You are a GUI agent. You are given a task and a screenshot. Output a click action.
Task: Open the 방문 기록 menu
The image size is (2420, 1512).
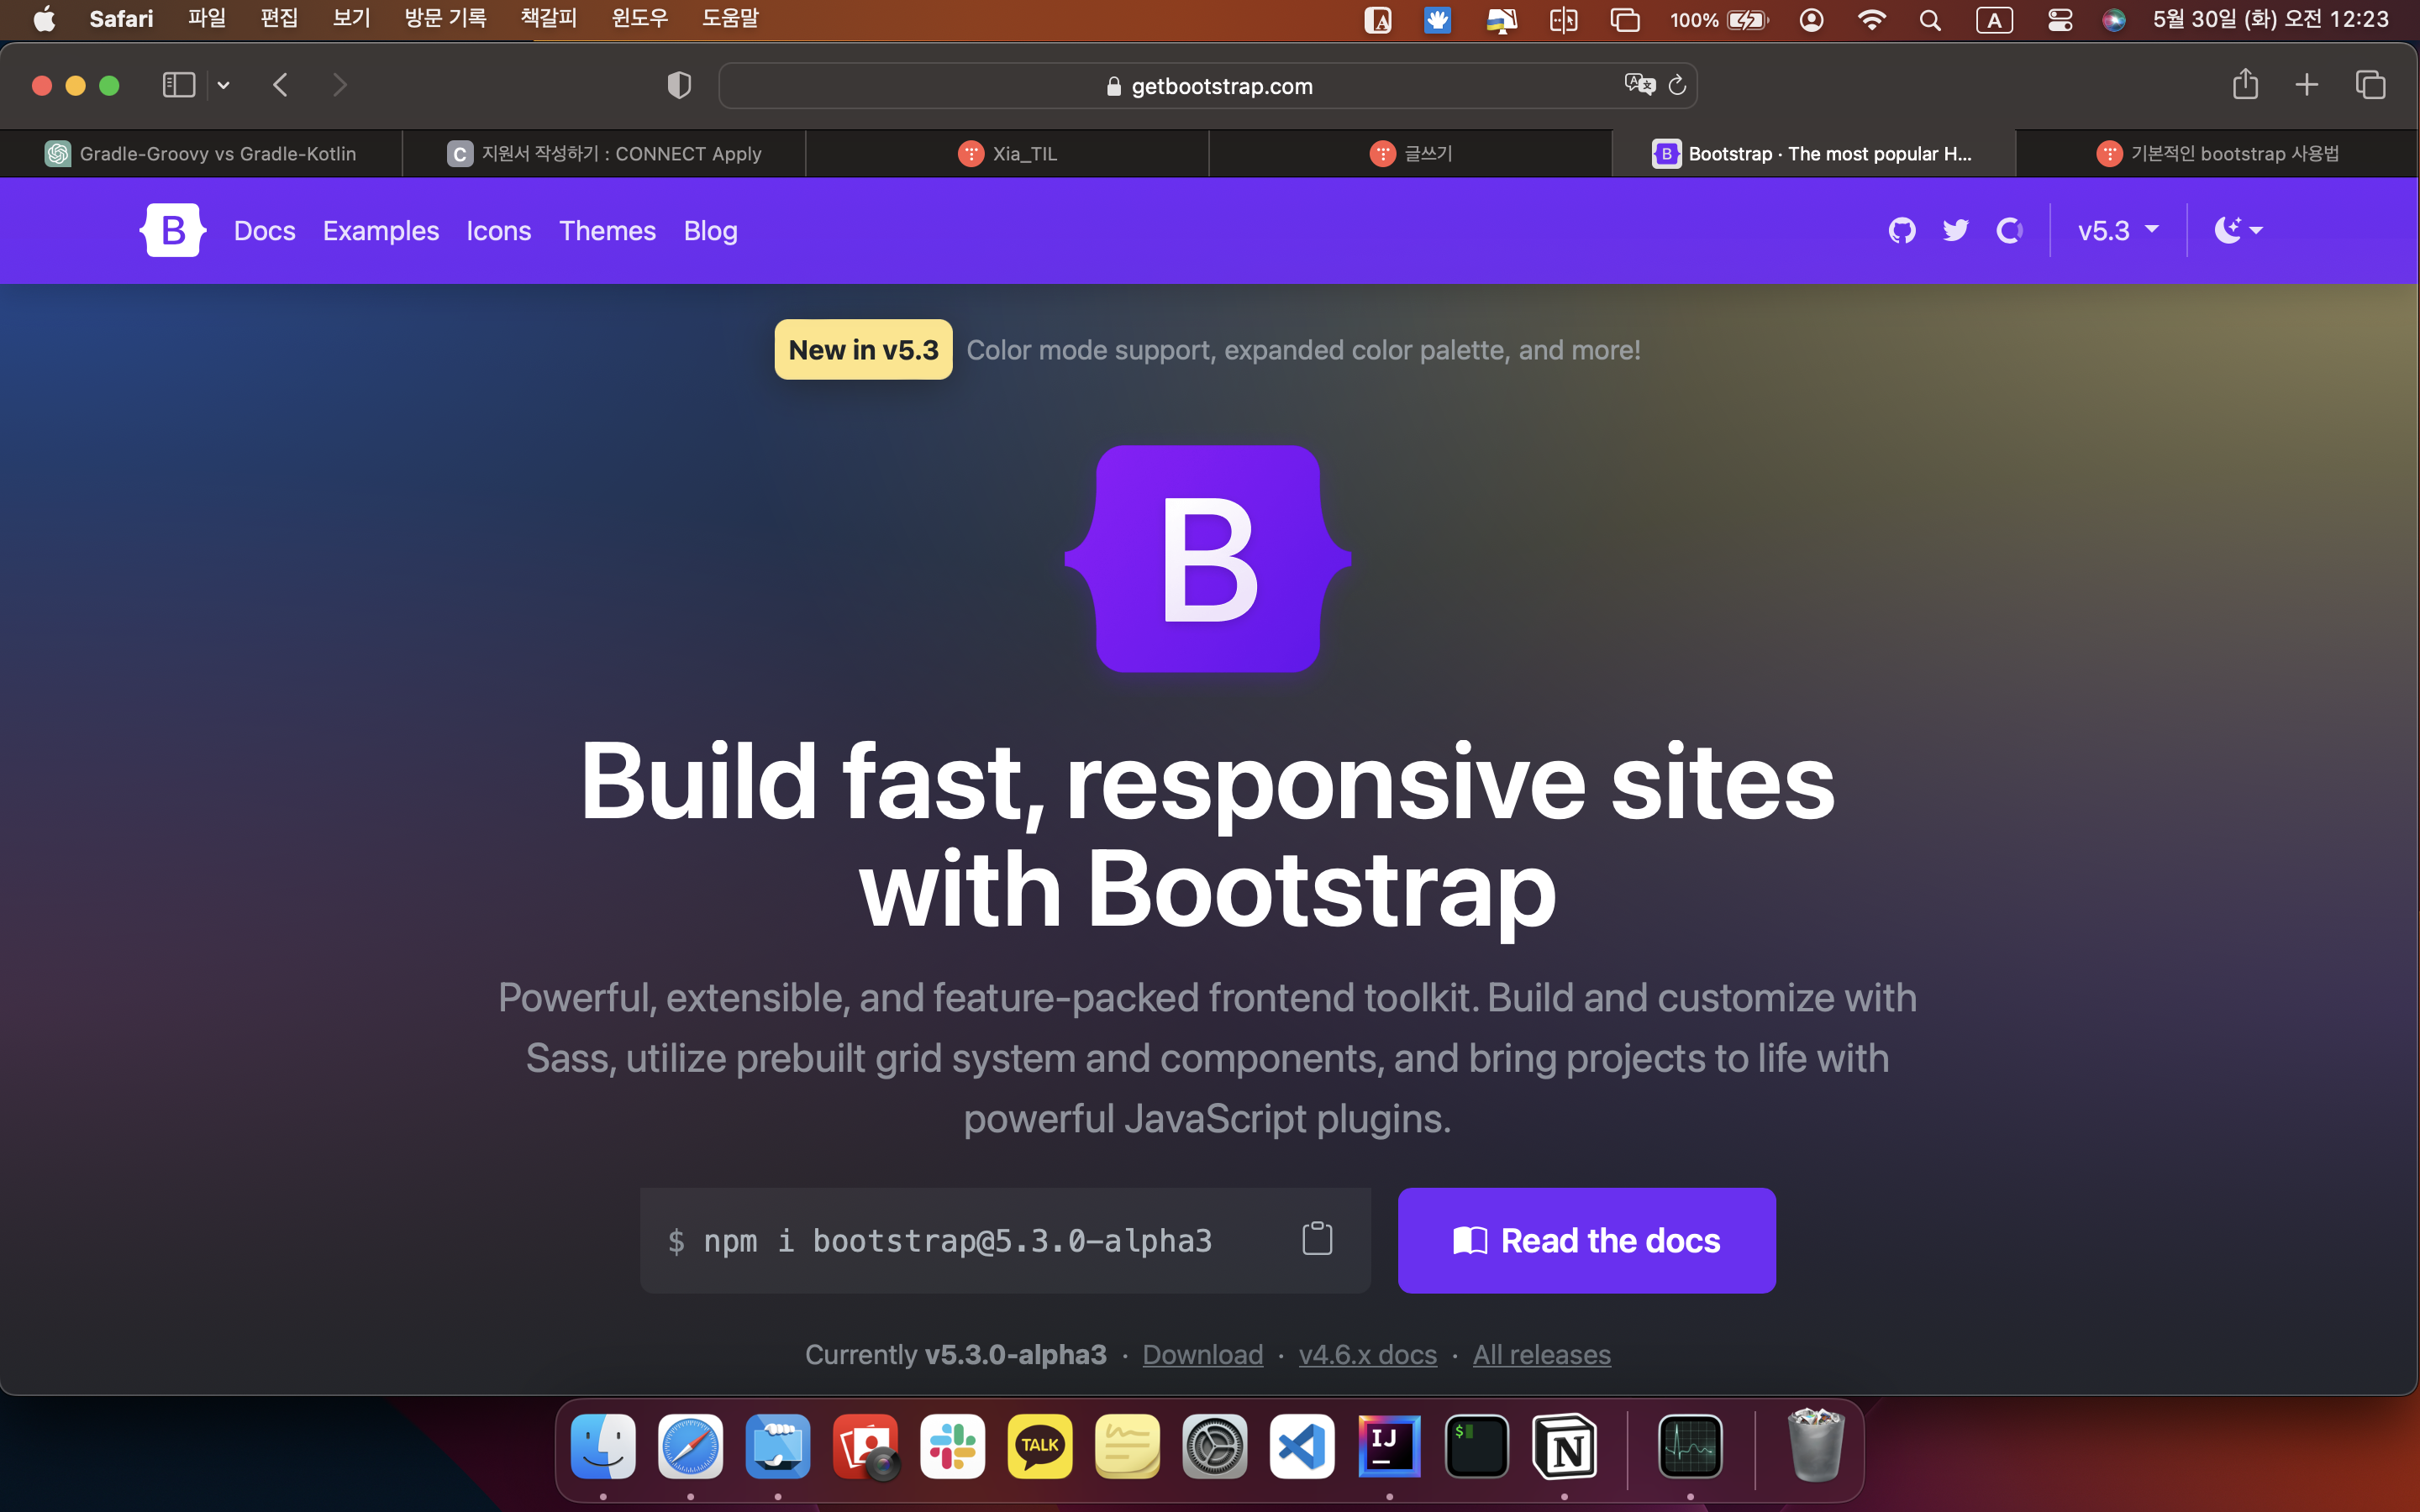[445, 19]
